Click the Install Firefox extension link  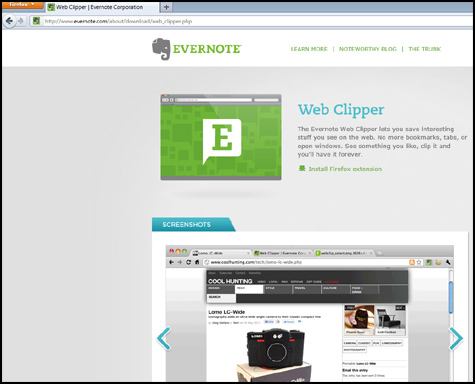tap(345, 169)
